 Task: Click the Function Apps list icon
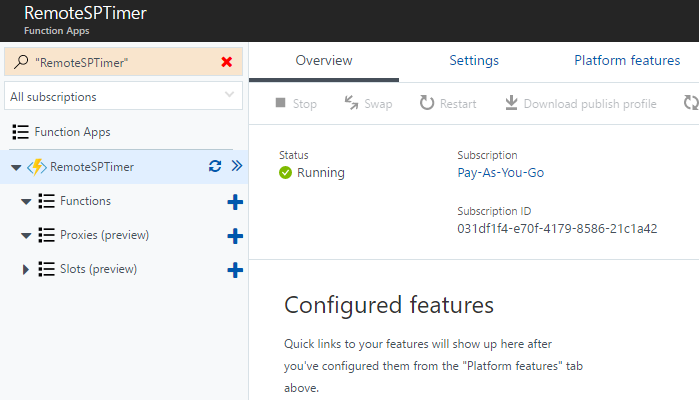[21, 132]
